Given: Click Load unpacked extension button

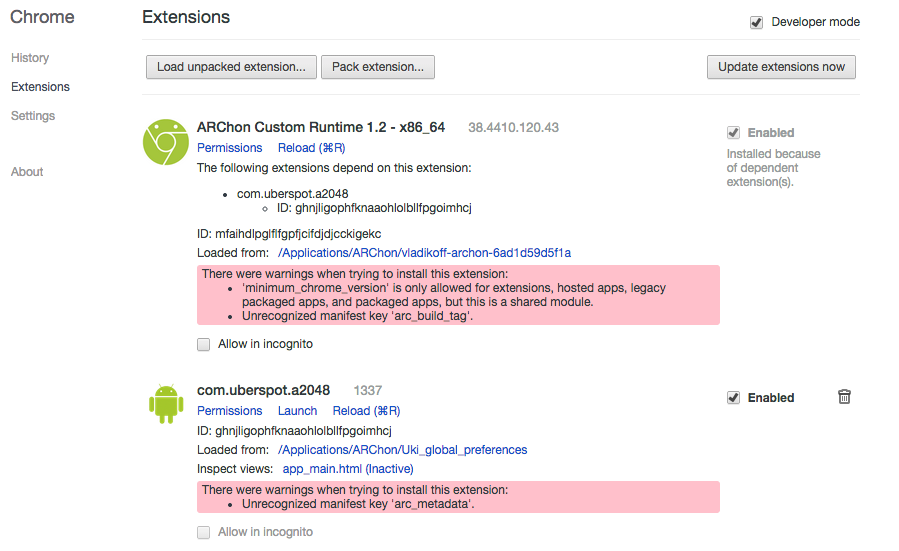Looking at the screenshot, I should click(231, 67).
